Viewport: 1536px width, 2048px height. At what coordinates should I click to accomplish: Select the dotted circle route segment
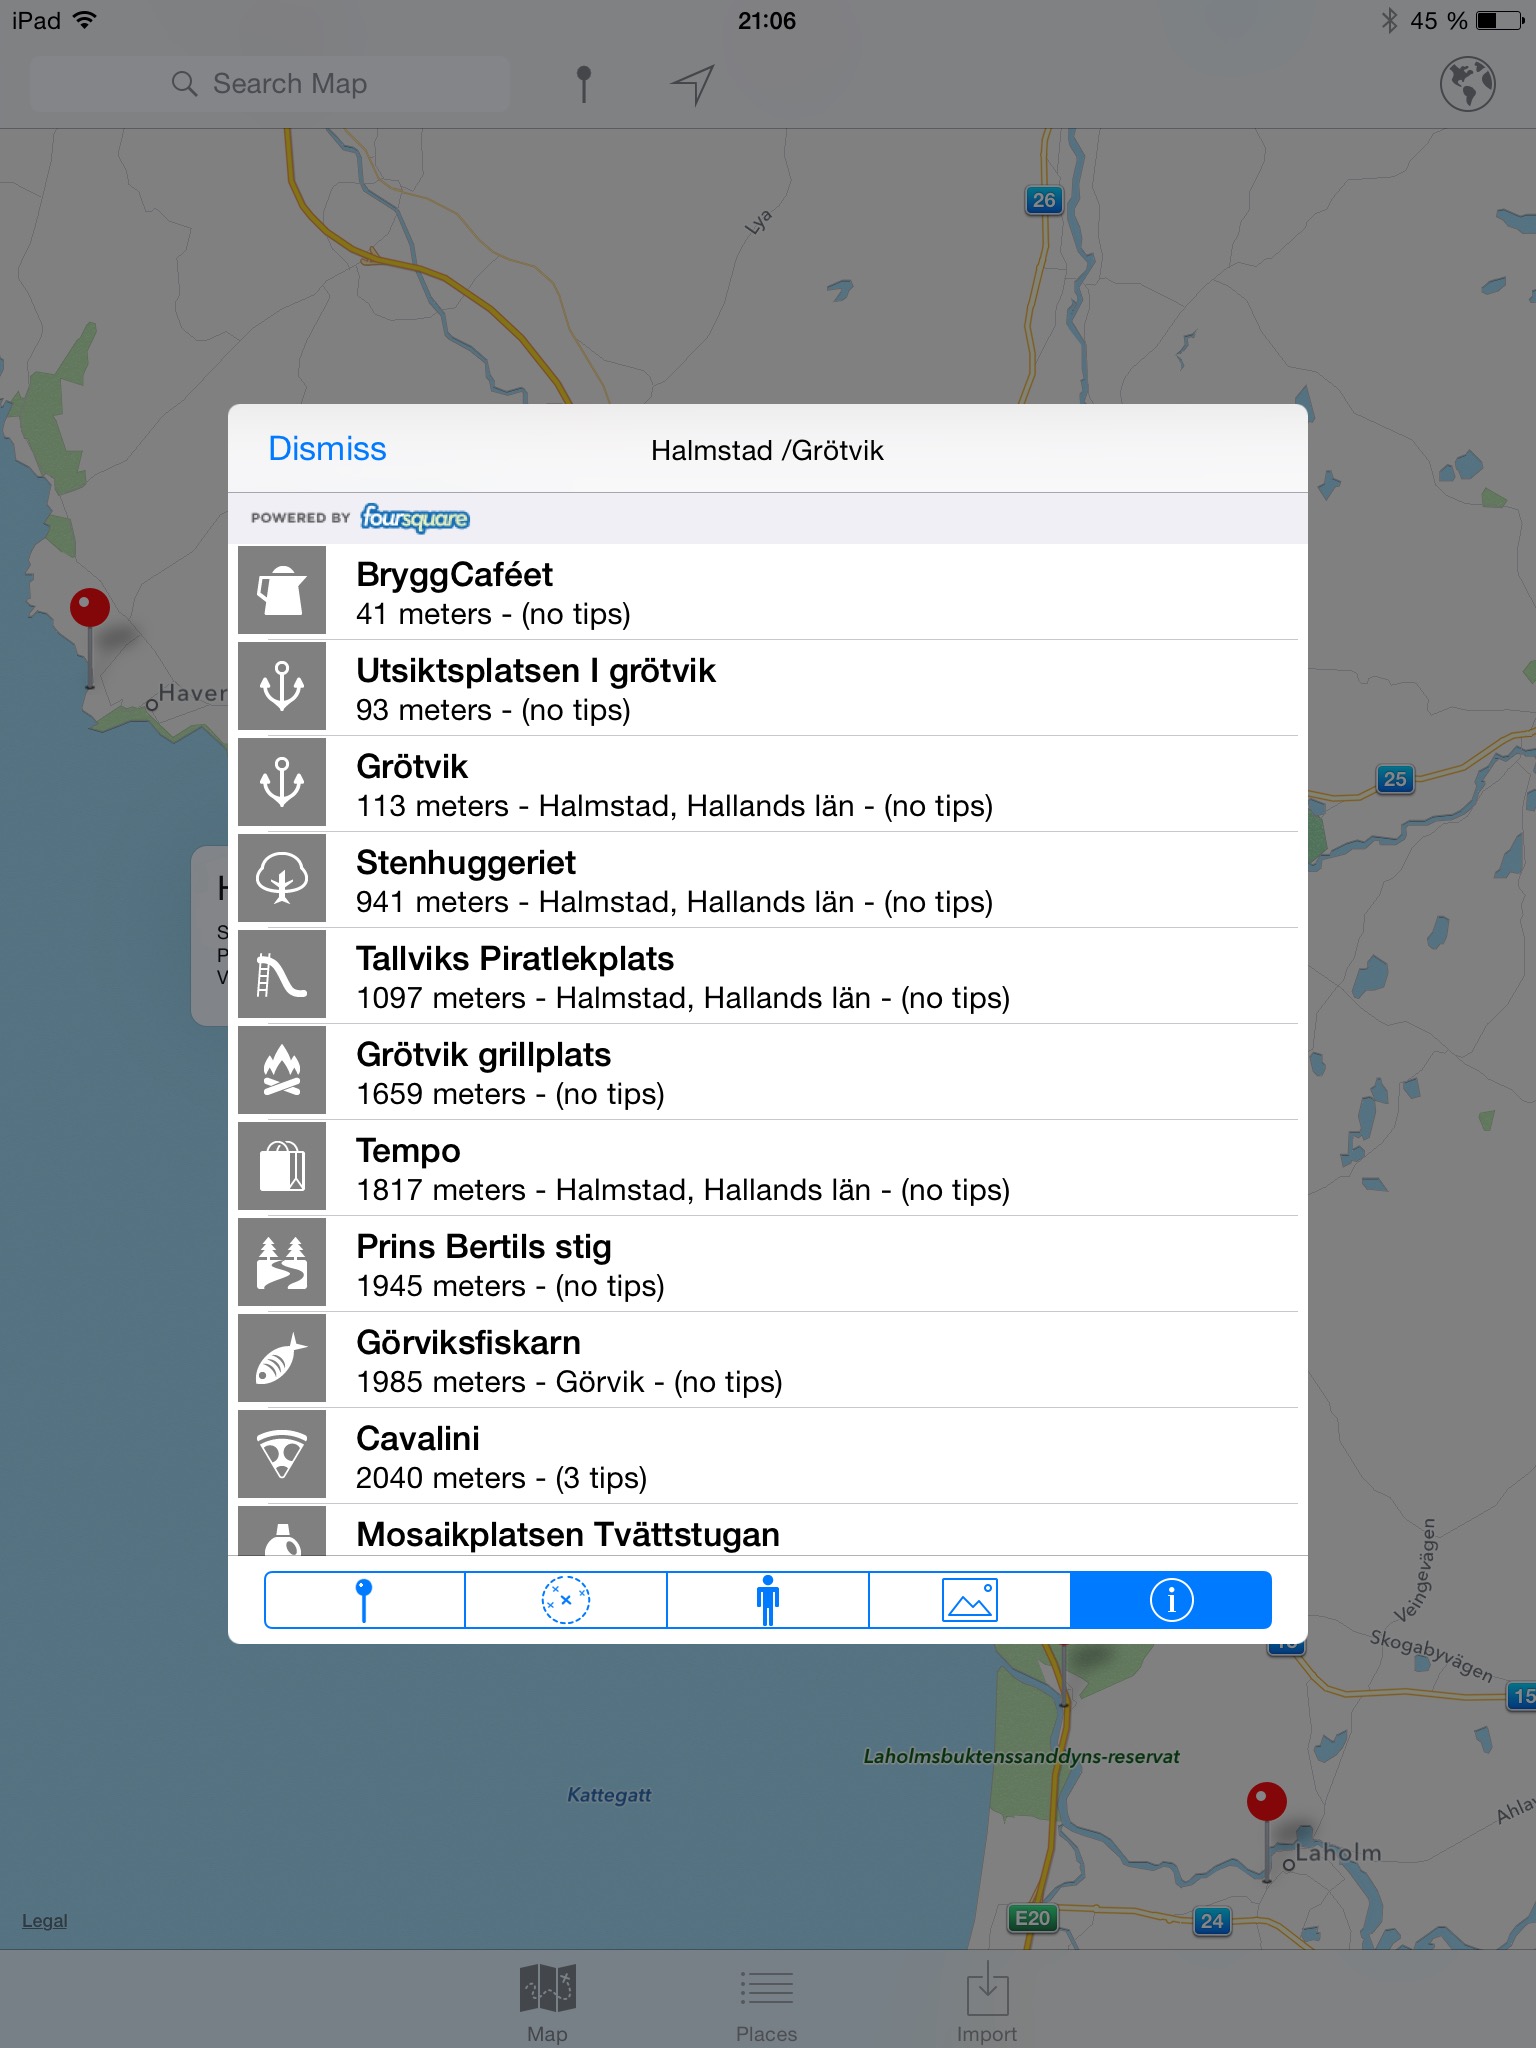566,1600
